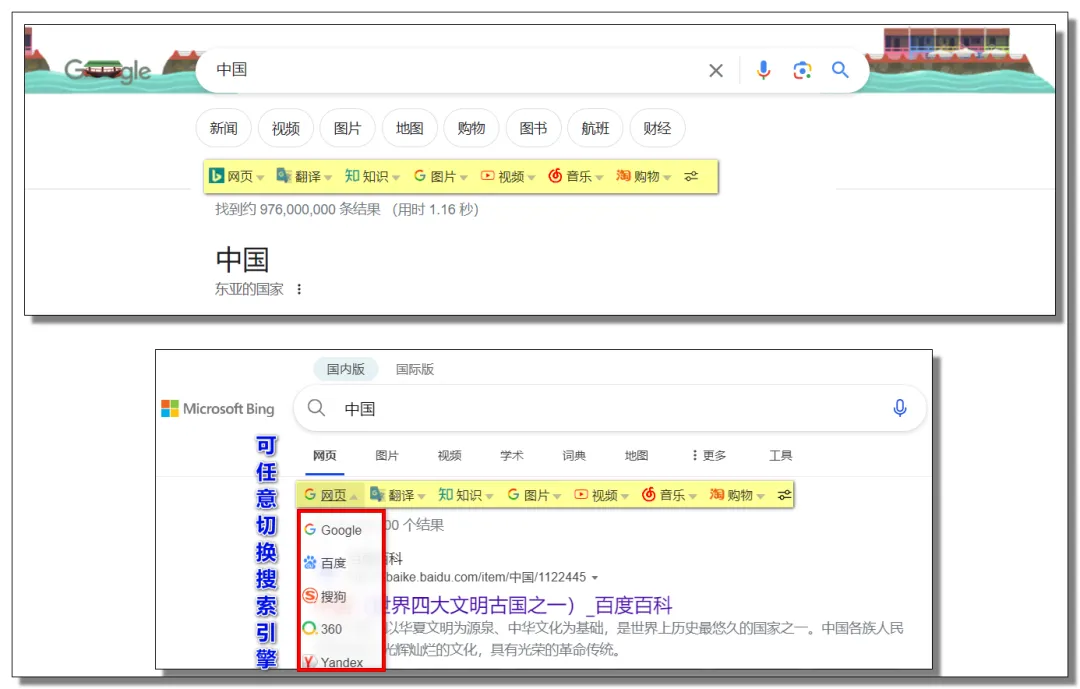Click the Google search input field
This screenshot has height=689, width=1080.
(x=455, y=70)
